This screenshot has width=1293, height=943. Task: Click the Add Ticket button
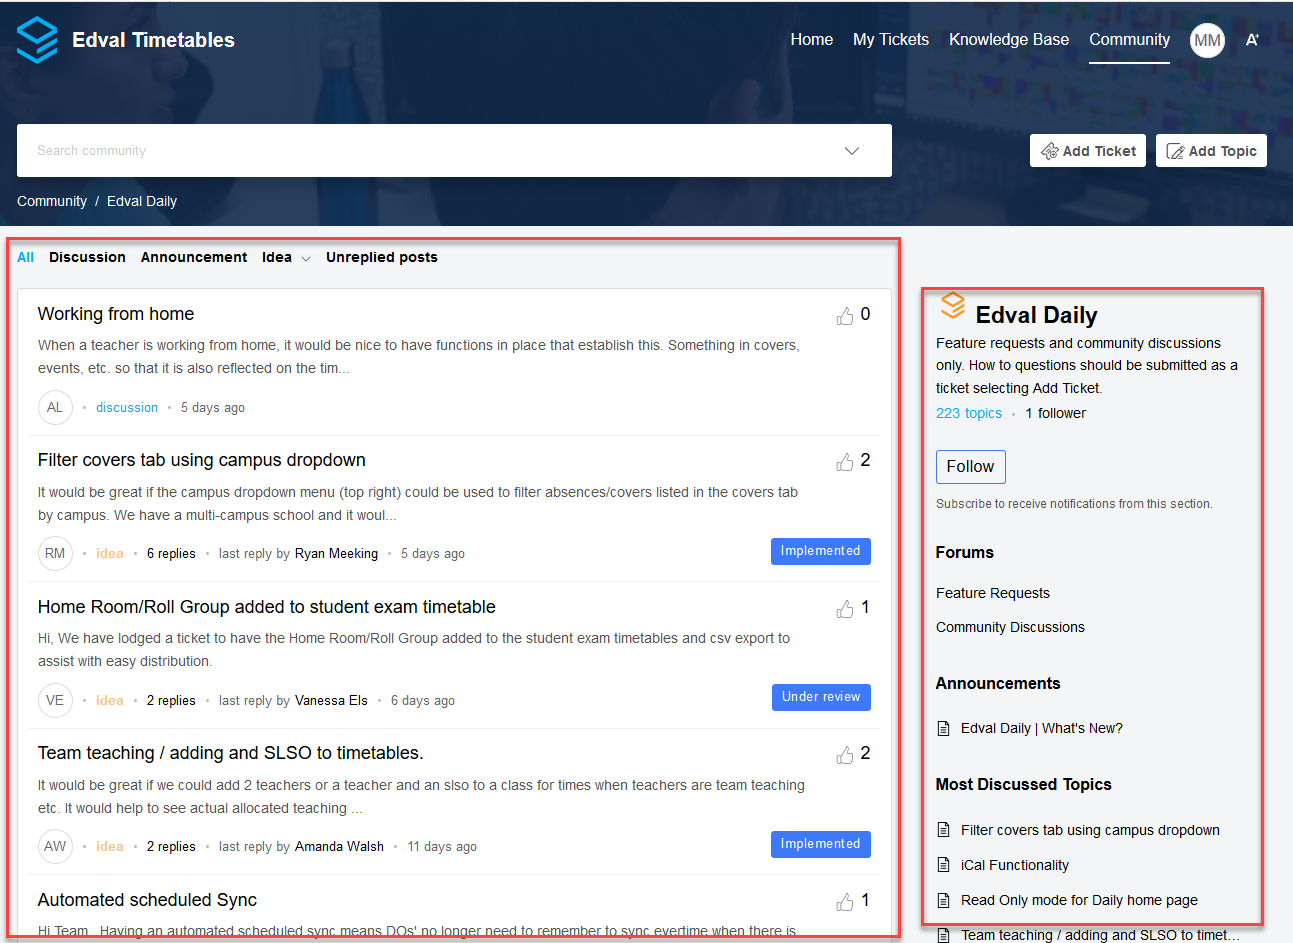[x=1088, y=151]
